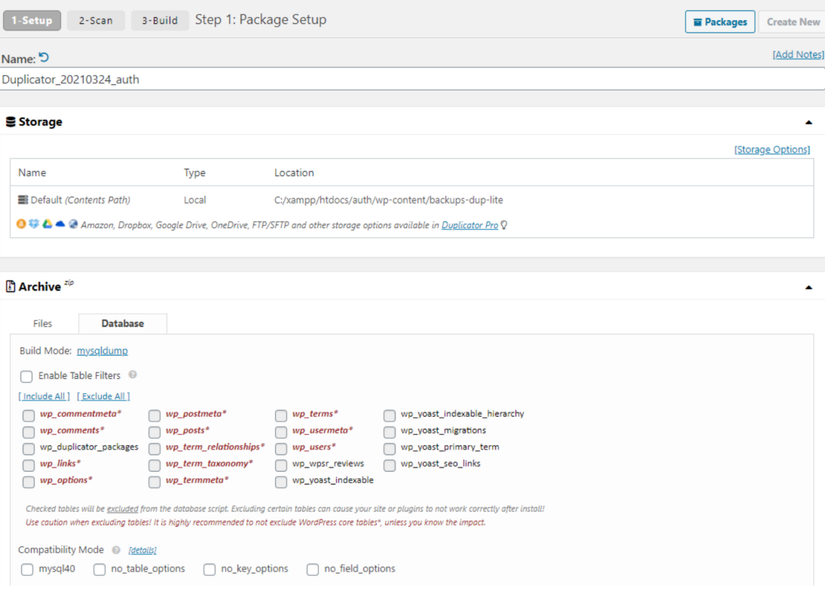Screen dimensions: 825x596
Task: Check the wp_wpsr_reviews table checkbox
Action: coord(281,465)
